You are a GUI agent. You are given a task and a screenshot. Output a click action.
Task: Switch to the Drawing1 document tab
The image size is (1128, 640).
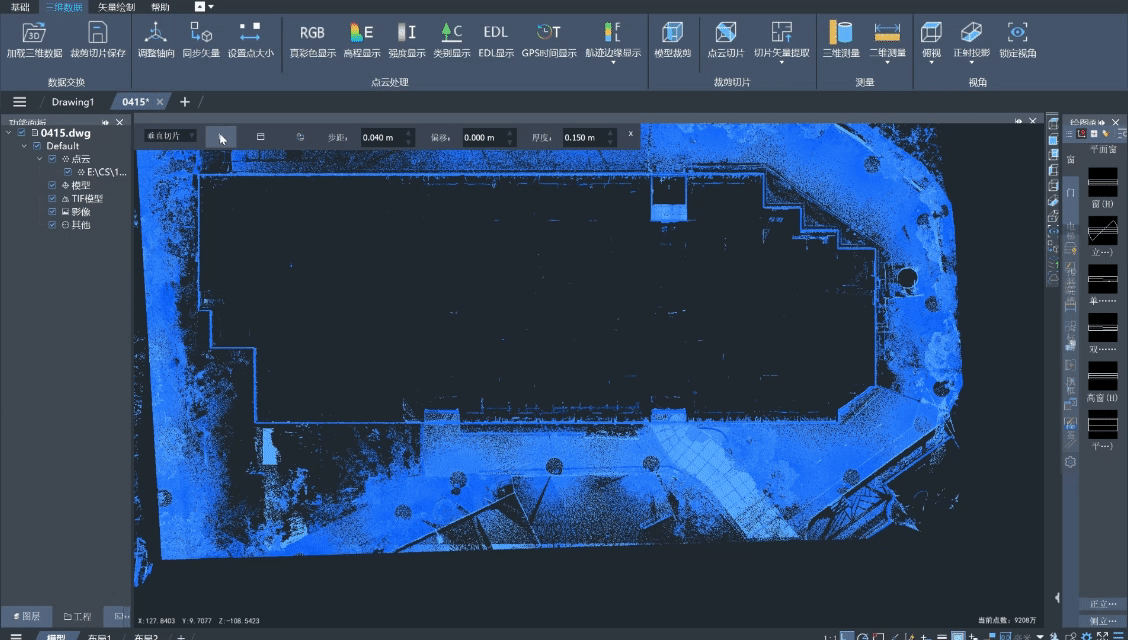[73, 102]
